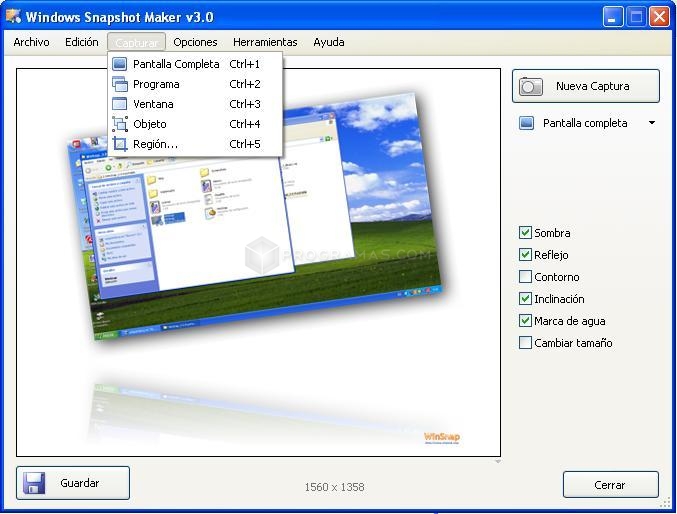This screenshot has height=514, width=677.
Task: Select Ventana capture entry
Action: [x=195, y=104]
